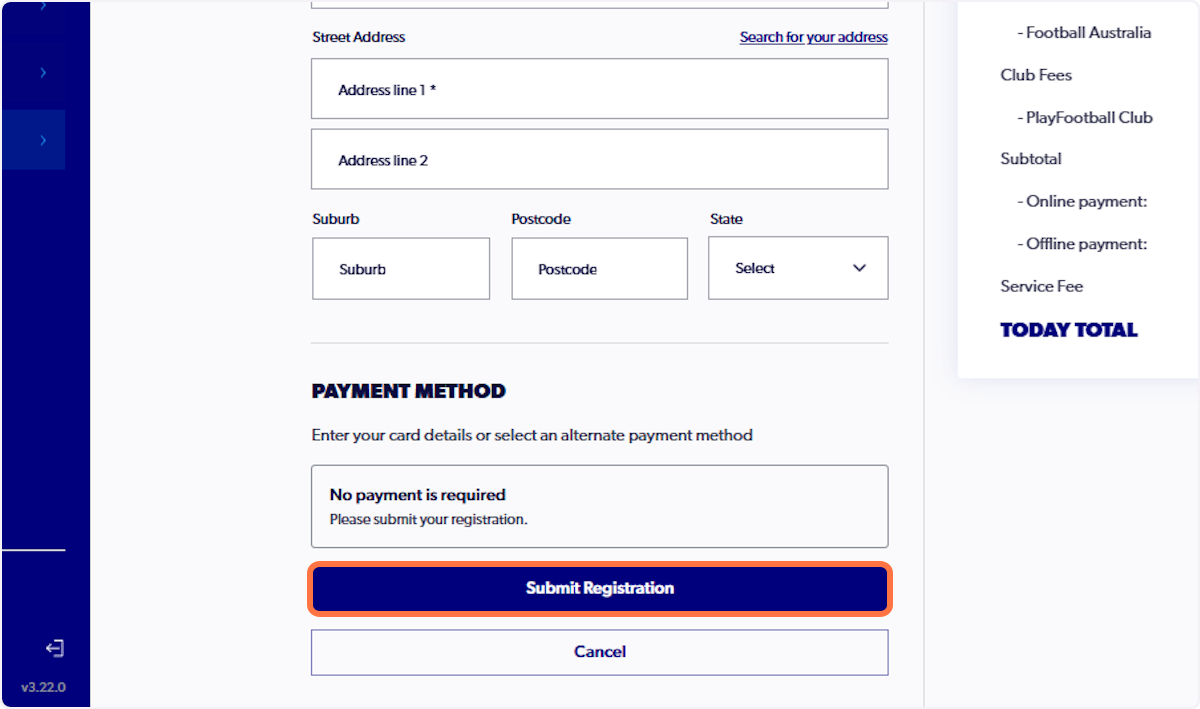
Task: Click the Address line 2 field
Action: pos(599,158)
